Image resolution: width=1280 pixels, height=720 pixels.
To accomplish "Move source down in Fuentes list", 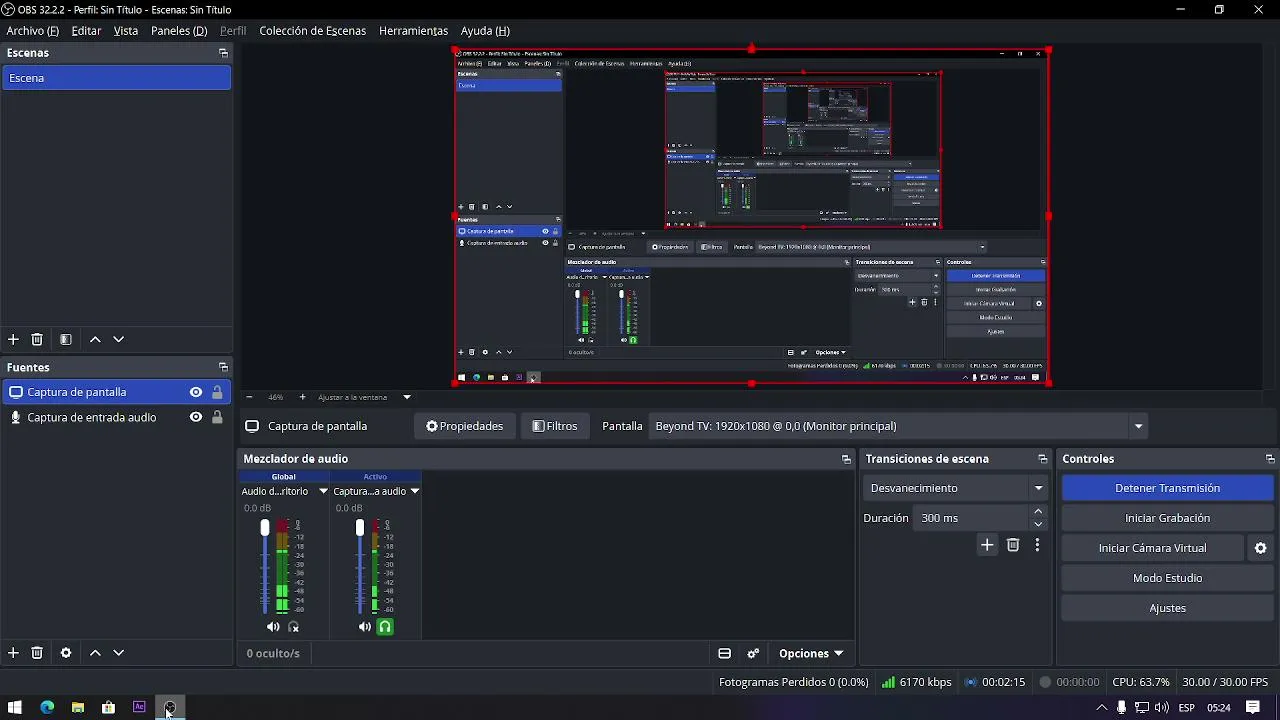I will pyautogui.click(x=118, y=653).
